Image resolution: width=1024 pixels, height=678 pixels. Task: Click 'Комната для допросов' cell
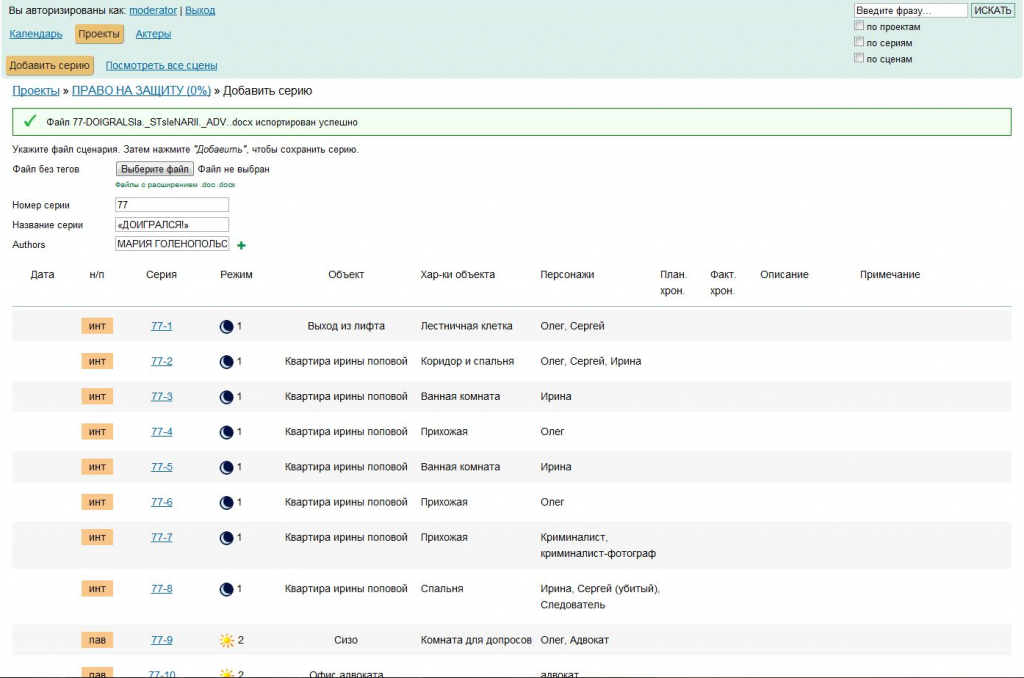476,640
